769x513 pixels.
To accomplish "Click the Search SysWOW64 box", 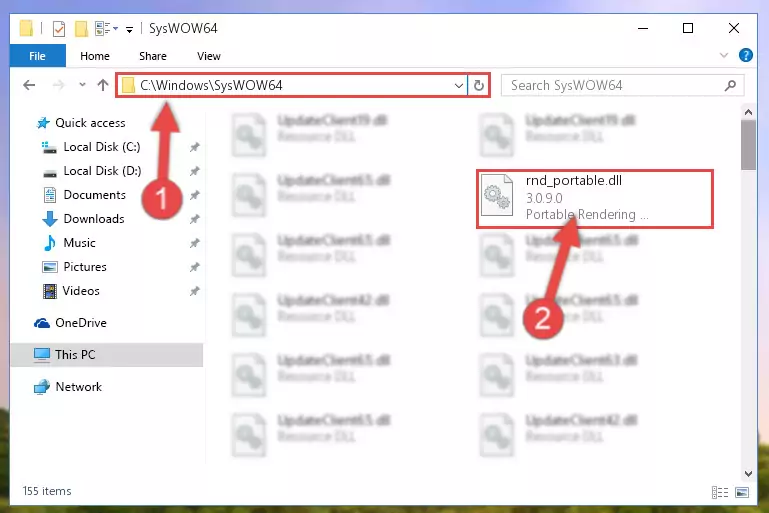I will (x=622, y=85).
